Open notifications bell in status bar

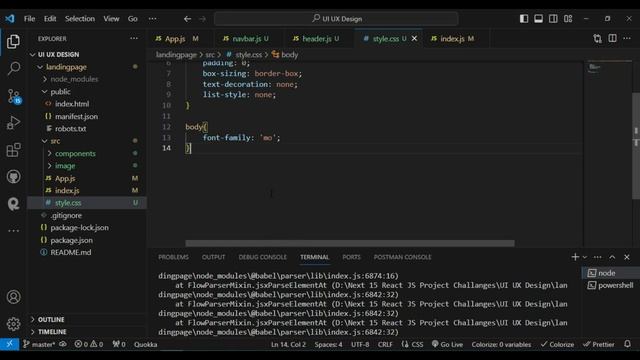coord(627,344)
